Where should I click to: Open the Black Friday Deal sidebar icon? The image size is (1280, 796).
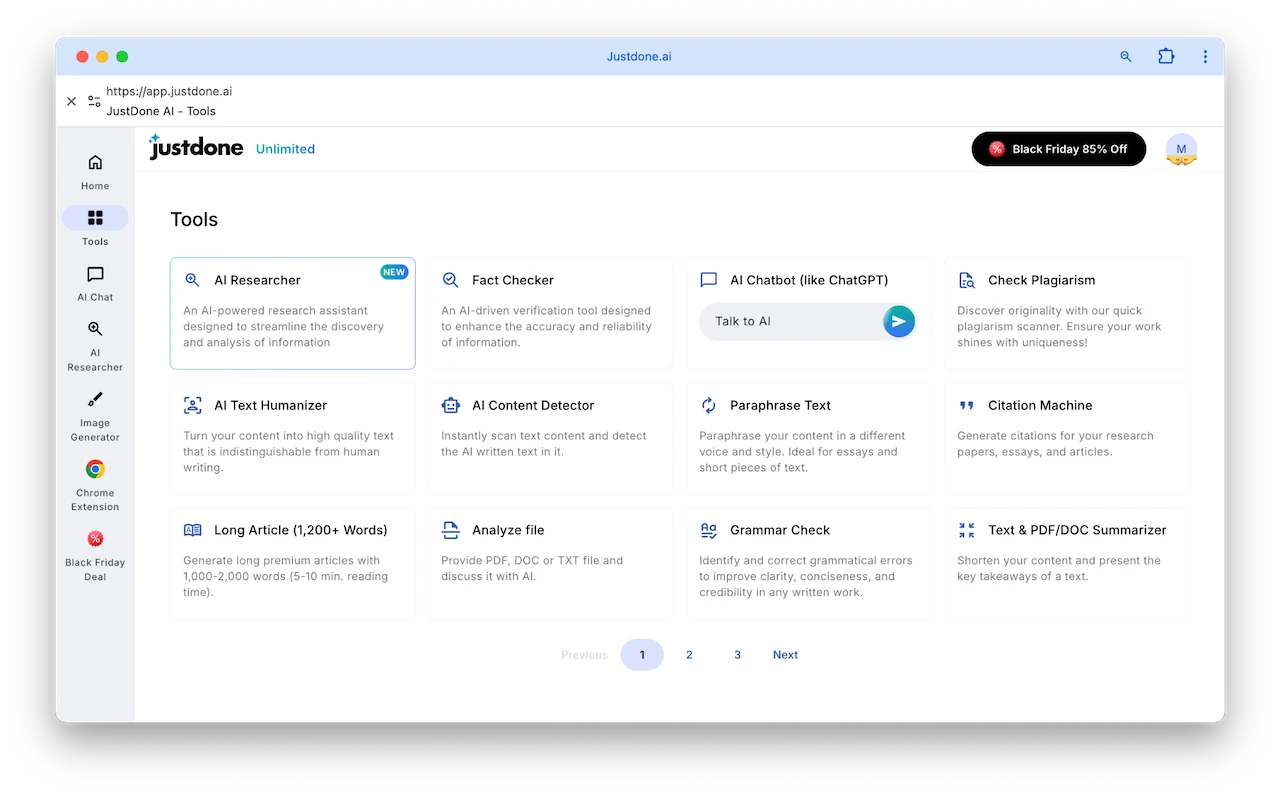(95, 539)
